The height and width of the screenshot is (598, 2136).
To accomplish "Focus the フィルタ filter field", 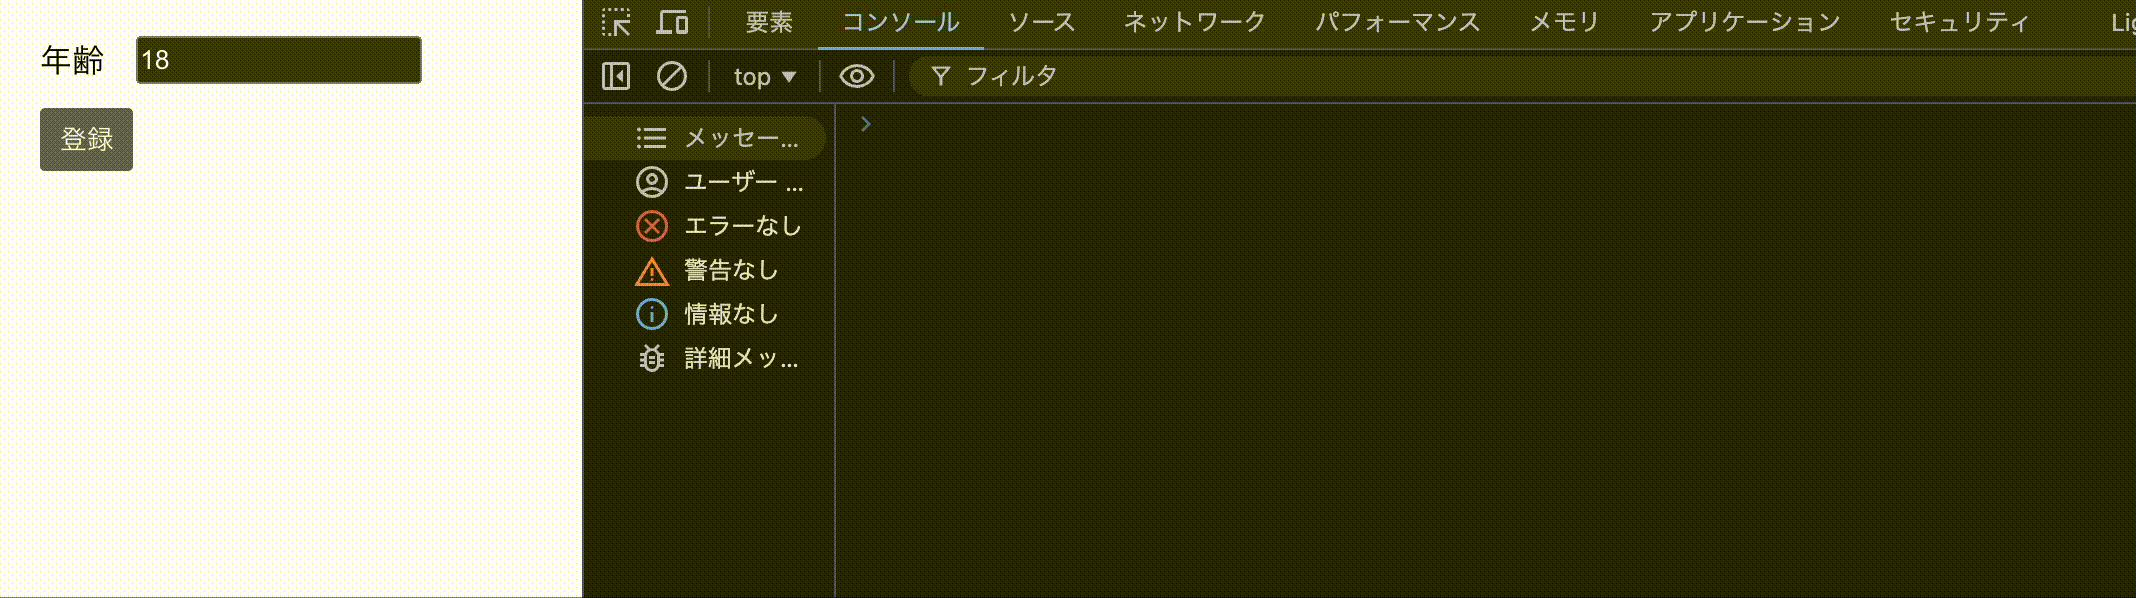I will coord(1520,76).
